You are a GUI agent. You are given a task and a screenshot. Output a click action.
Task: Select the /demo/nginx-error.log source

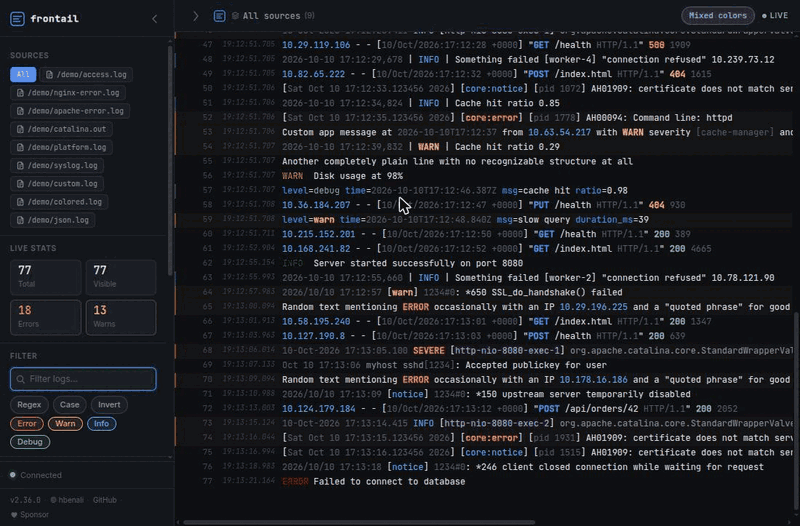click(68, 93)
